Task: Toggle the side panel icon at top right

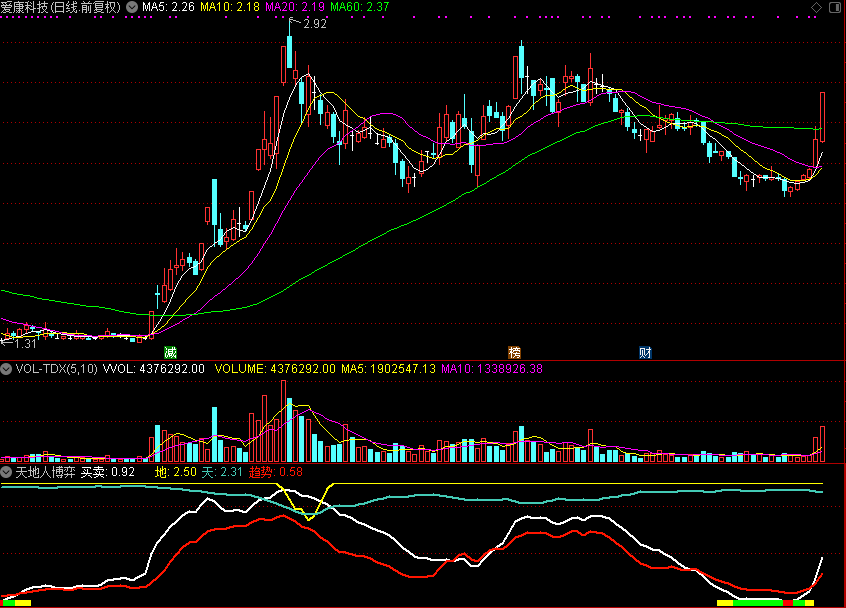Action: (x=835, y=7)
